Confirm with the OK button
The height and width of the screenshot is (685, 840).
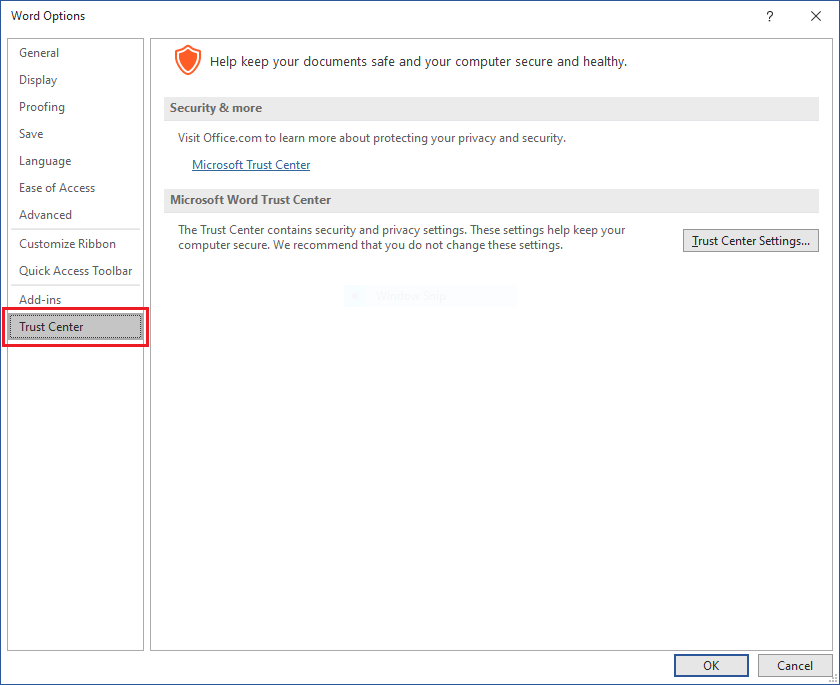[x=711, y=665]
